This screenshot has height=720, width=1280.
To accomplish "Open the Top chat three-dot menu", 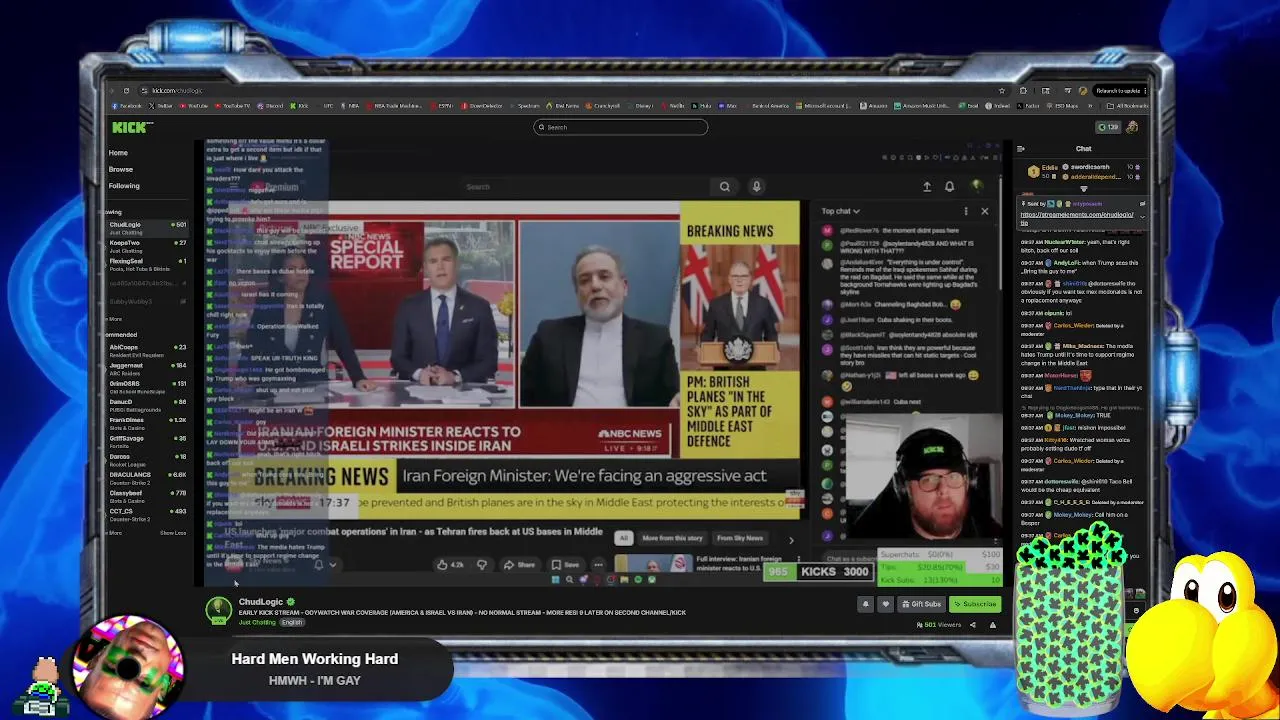I will click(x=966, y=211).
